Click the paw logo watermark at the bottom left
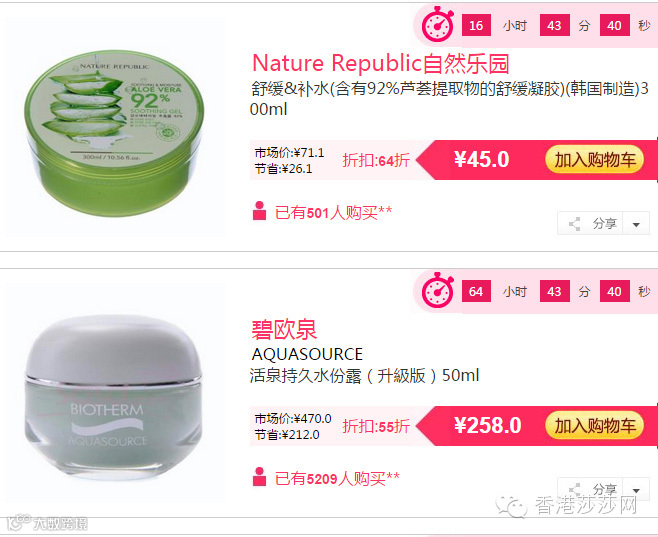Image resolution: width=658 pixels, height=537 pixels. (18, 522)
